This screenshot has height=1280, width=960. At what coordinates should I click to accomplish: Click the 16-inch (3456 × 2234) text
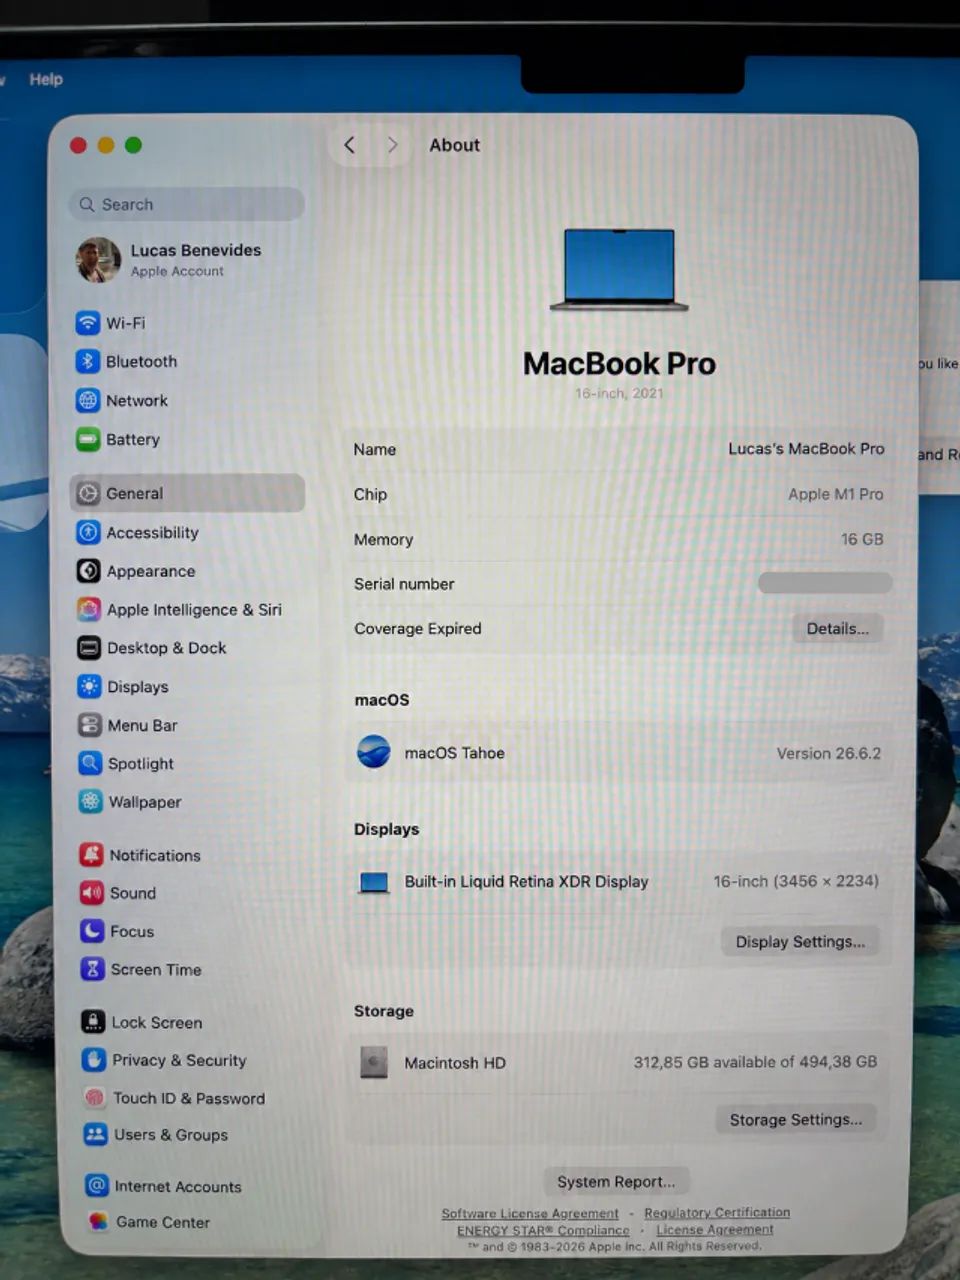pos(796,881)
